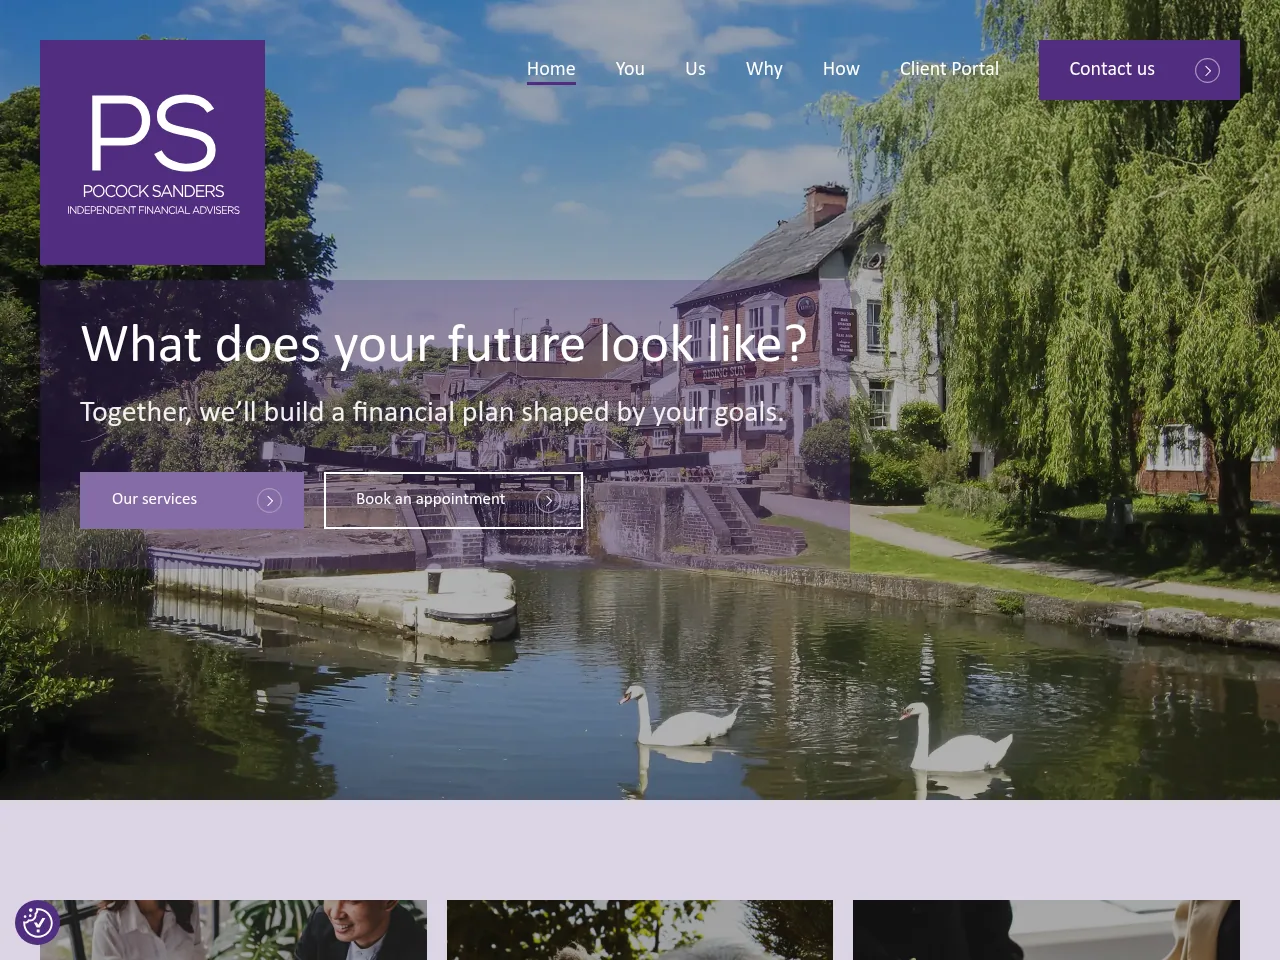The image size is (1280, 960).
Task: Click the arrow icon in Contact us
Action: (1207, 70)
